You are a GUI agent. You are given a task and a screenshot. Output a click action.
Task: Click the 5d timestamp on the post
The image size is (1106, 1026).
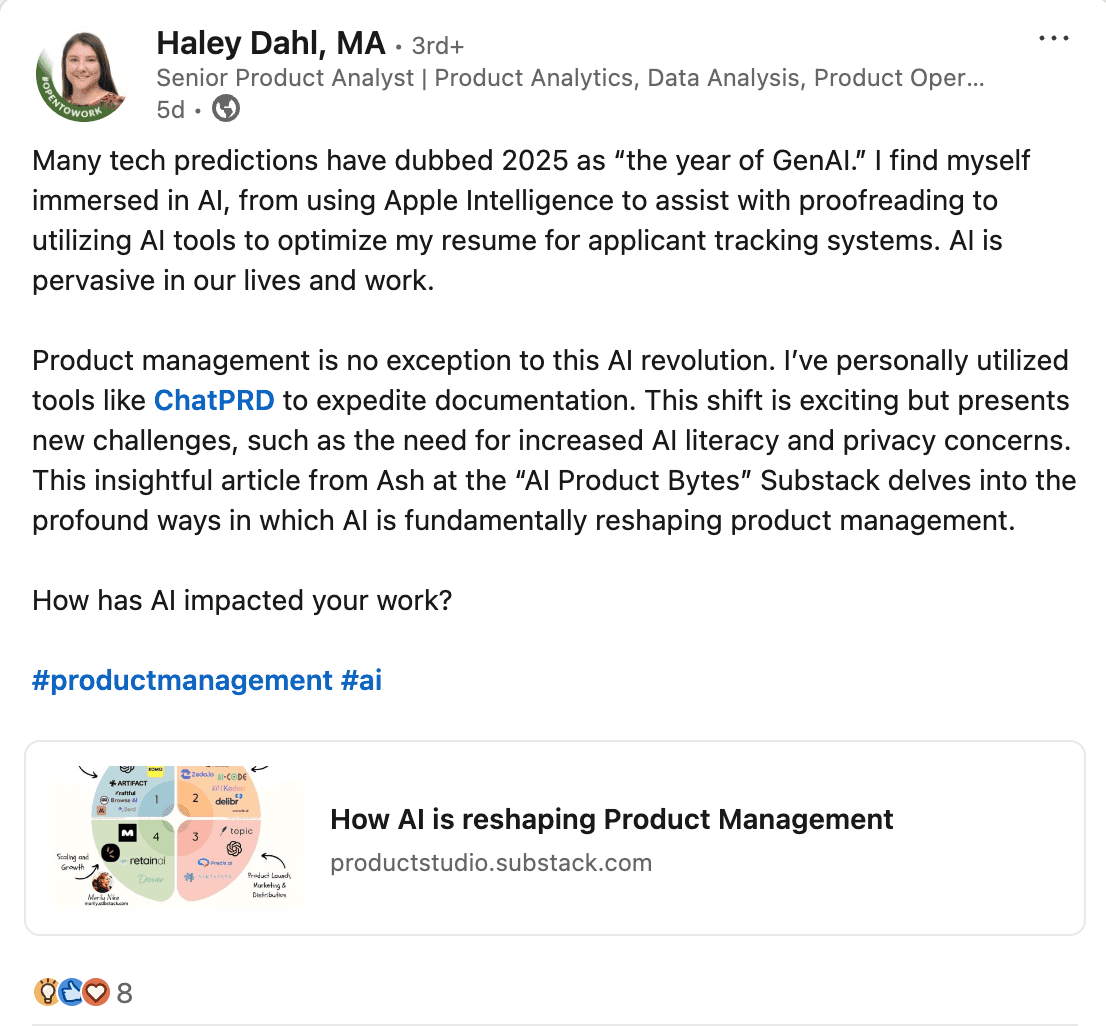pyautogui.click(x=170, y=109)
